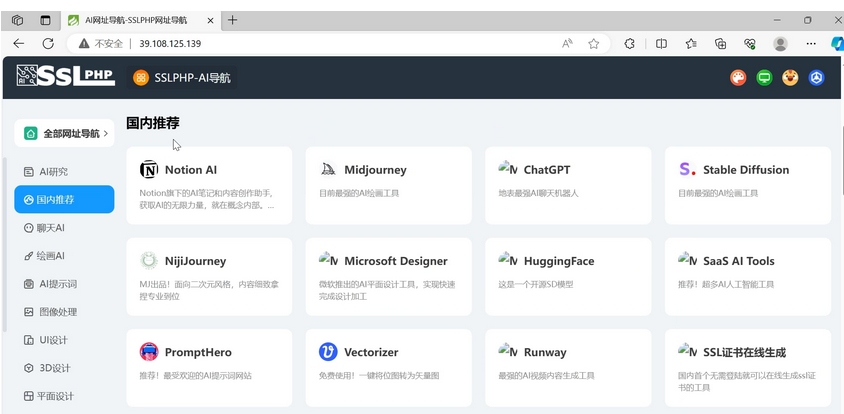
Task: Click the Midjourney sailboat icon
Action: (x=328, y=170)
